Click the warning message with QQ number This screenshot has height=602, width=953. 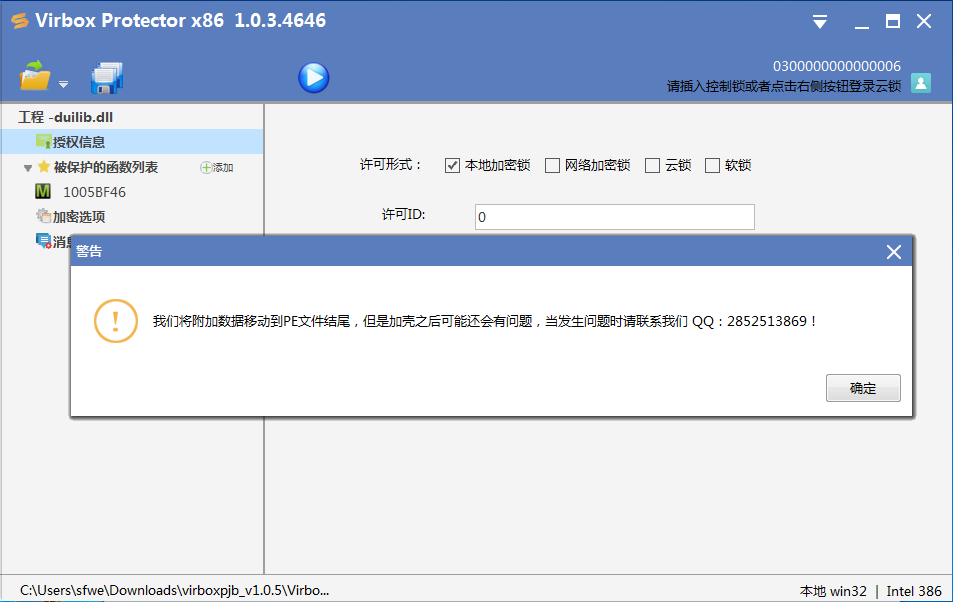click(484, 321)
